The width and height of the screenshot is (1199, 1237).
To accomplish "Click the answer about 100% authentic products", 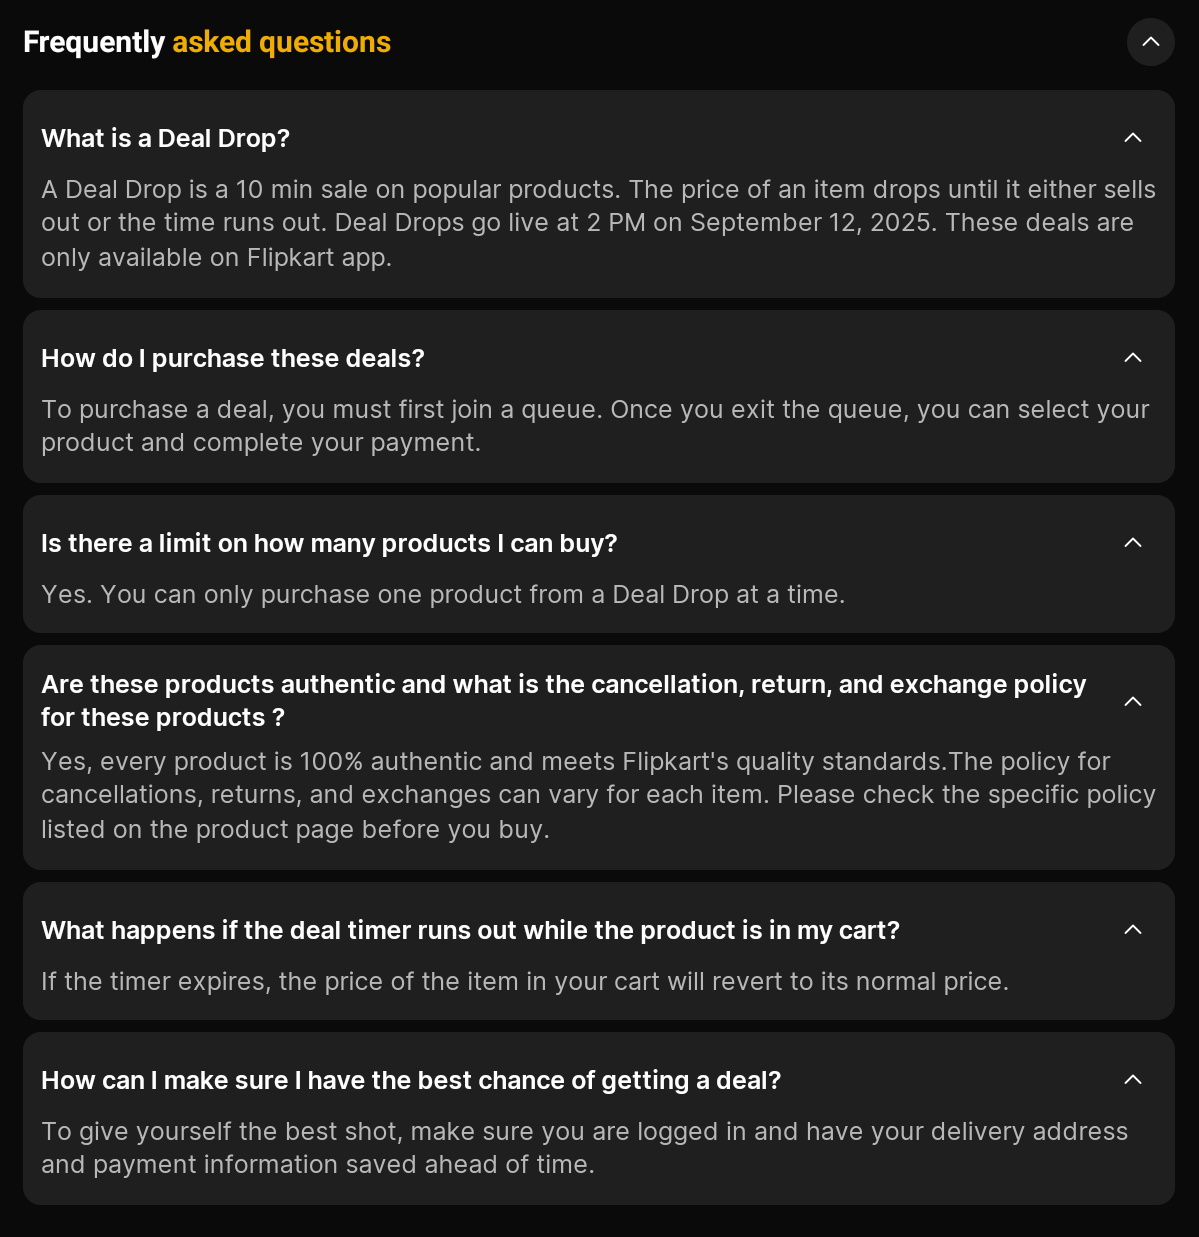I will point(598,795).
